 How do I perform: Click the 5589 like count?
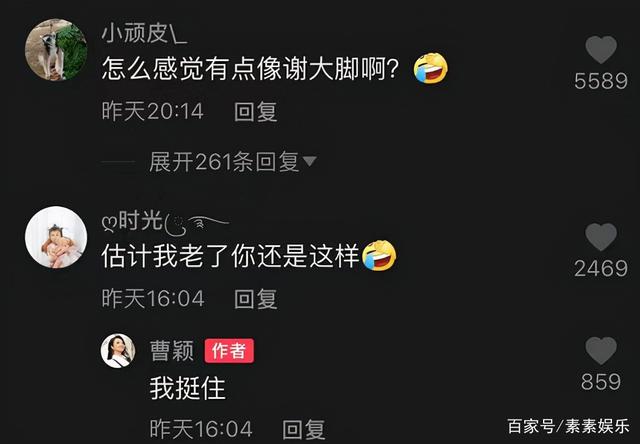point(601,81)
